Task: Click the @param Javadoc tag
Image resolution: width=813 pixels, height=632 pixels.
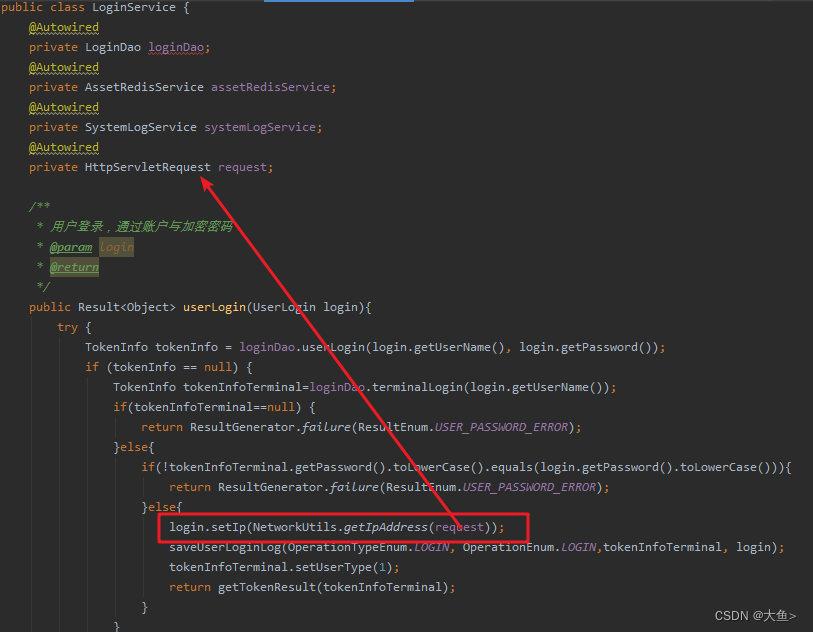Action: 70,247
